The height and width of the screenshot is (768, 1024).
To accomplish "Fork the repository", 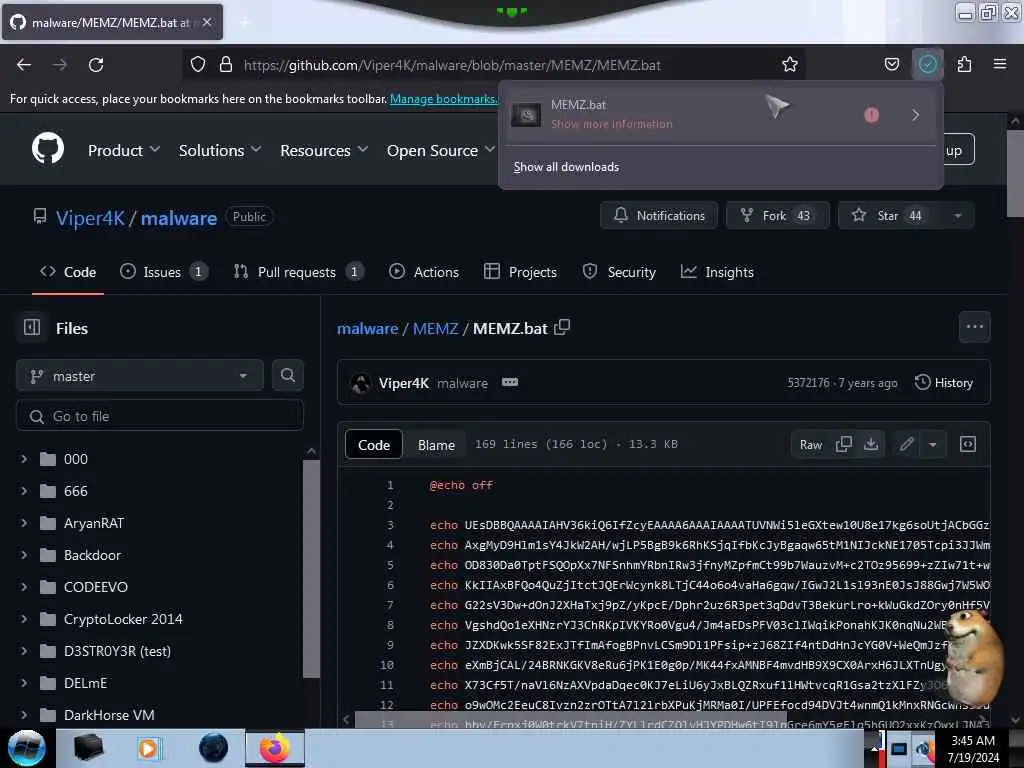I will [x=778, y=216].
